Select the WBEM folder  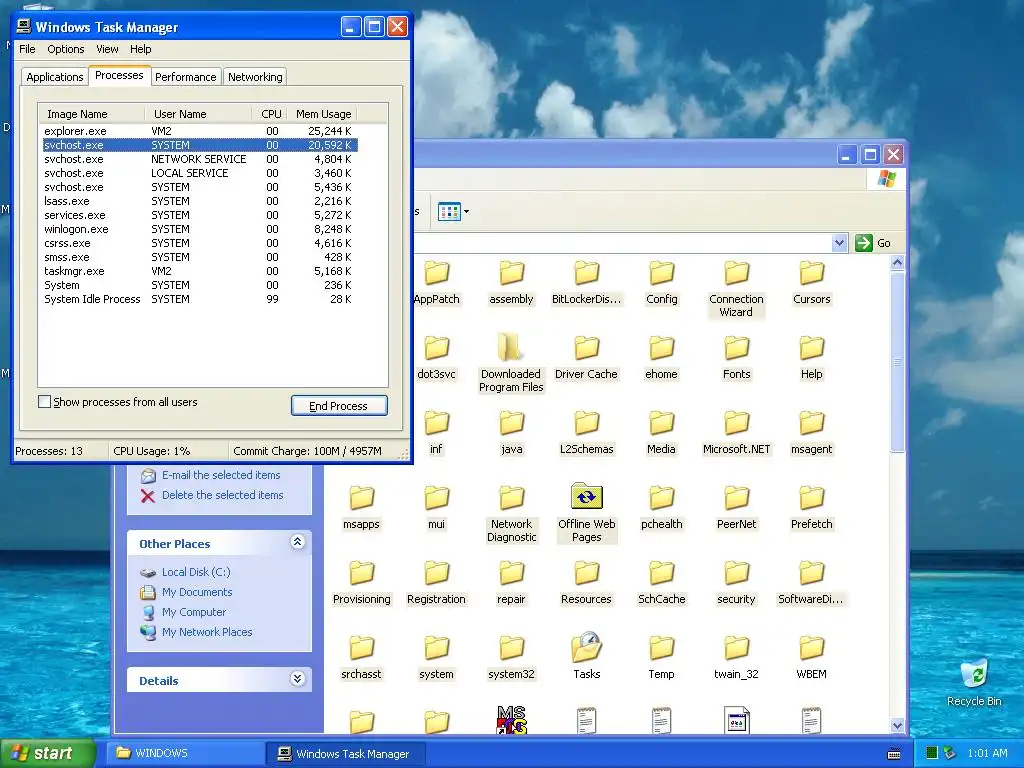(x=812, y=659)
